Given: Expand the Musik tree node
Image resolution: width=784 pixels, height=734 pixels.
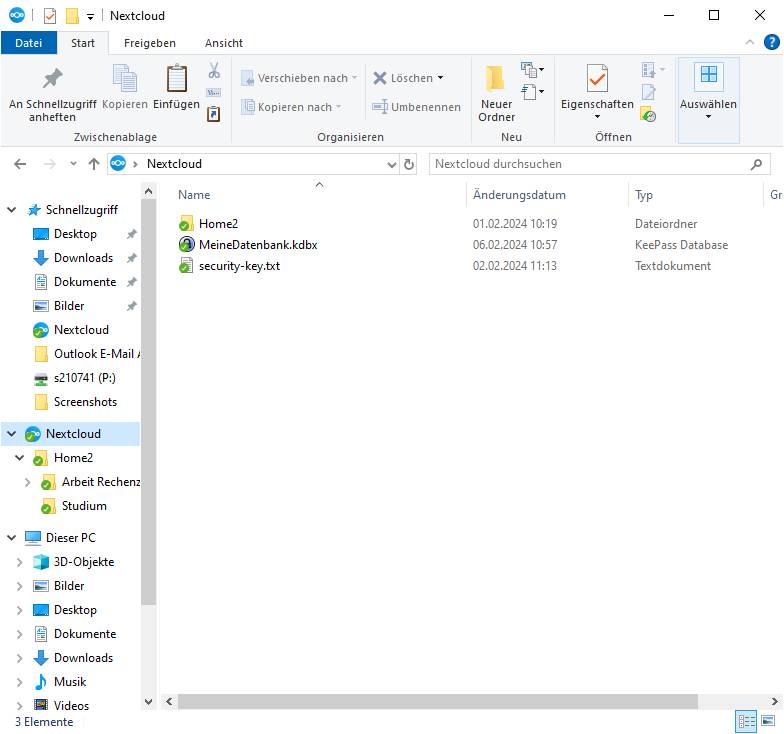Looking at the screenshot, I should pos(20,682).
